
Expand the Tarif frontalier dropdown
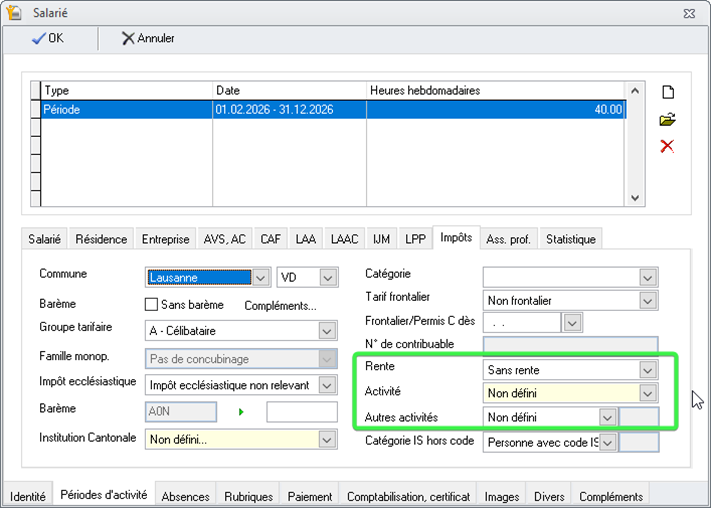(648, 300)
